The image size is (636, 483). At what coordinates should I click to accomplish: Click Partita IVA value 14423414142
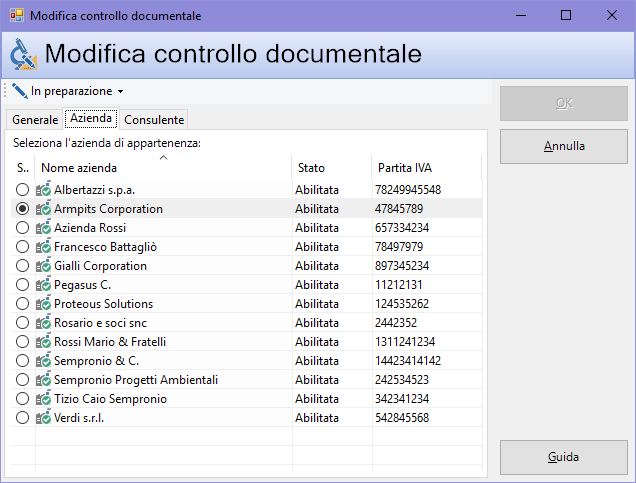point(408,361)
